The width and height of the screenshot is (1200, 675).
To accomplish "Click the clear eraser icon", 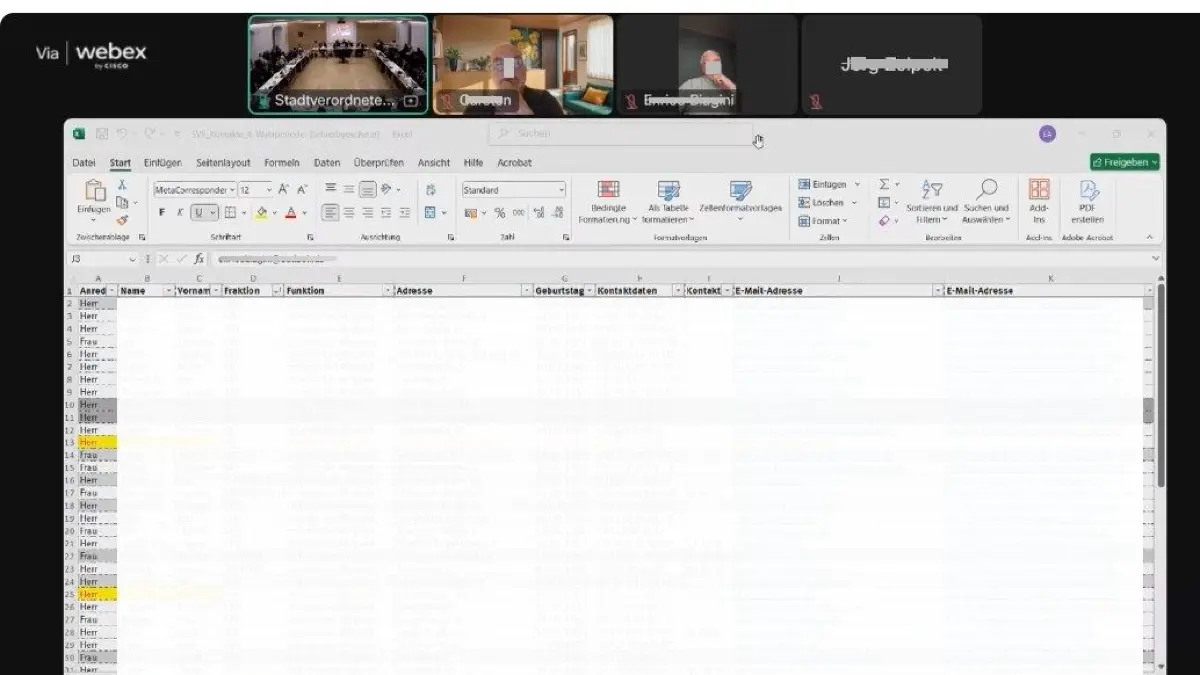I will [884, 220].
